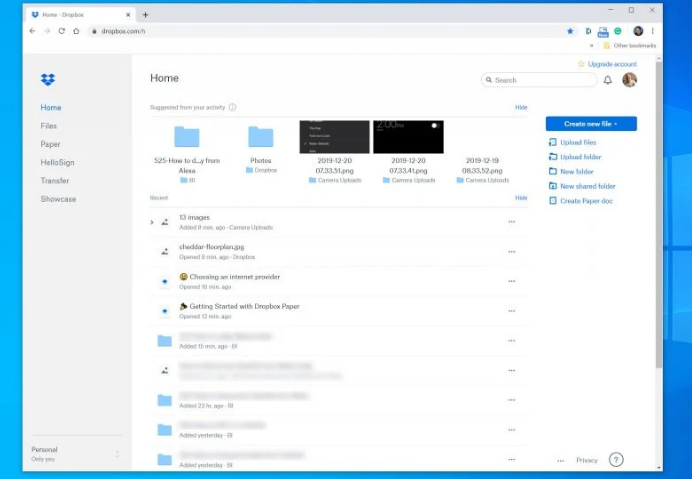Screen dimensions: 692x479
Task: Open more options for the row added 15 min. ago
Action: click(x=511, y=340)
